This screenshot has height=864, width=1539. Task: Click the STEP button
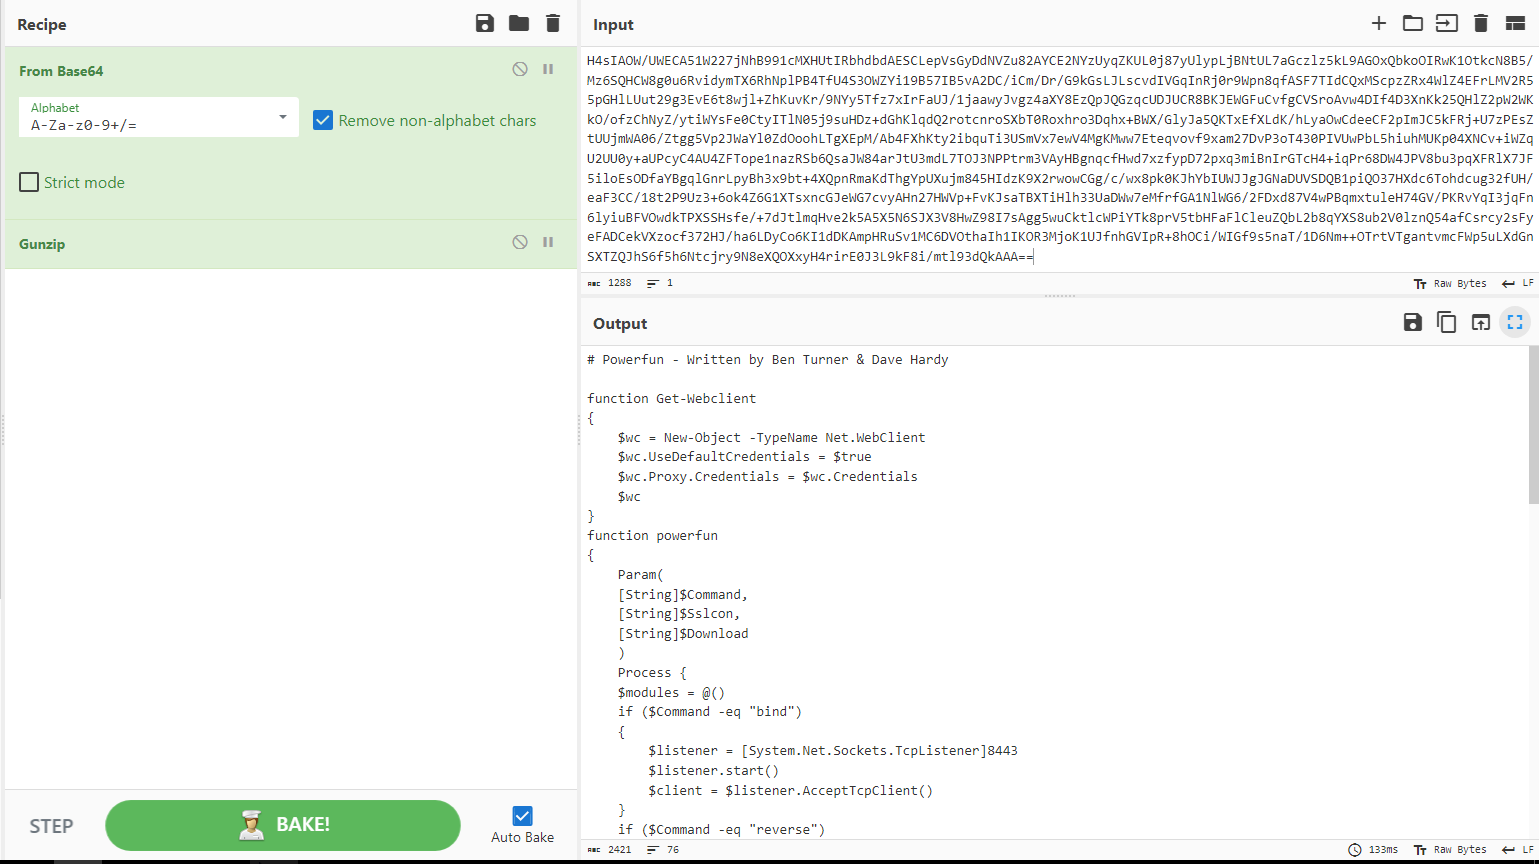coord(51,826)
